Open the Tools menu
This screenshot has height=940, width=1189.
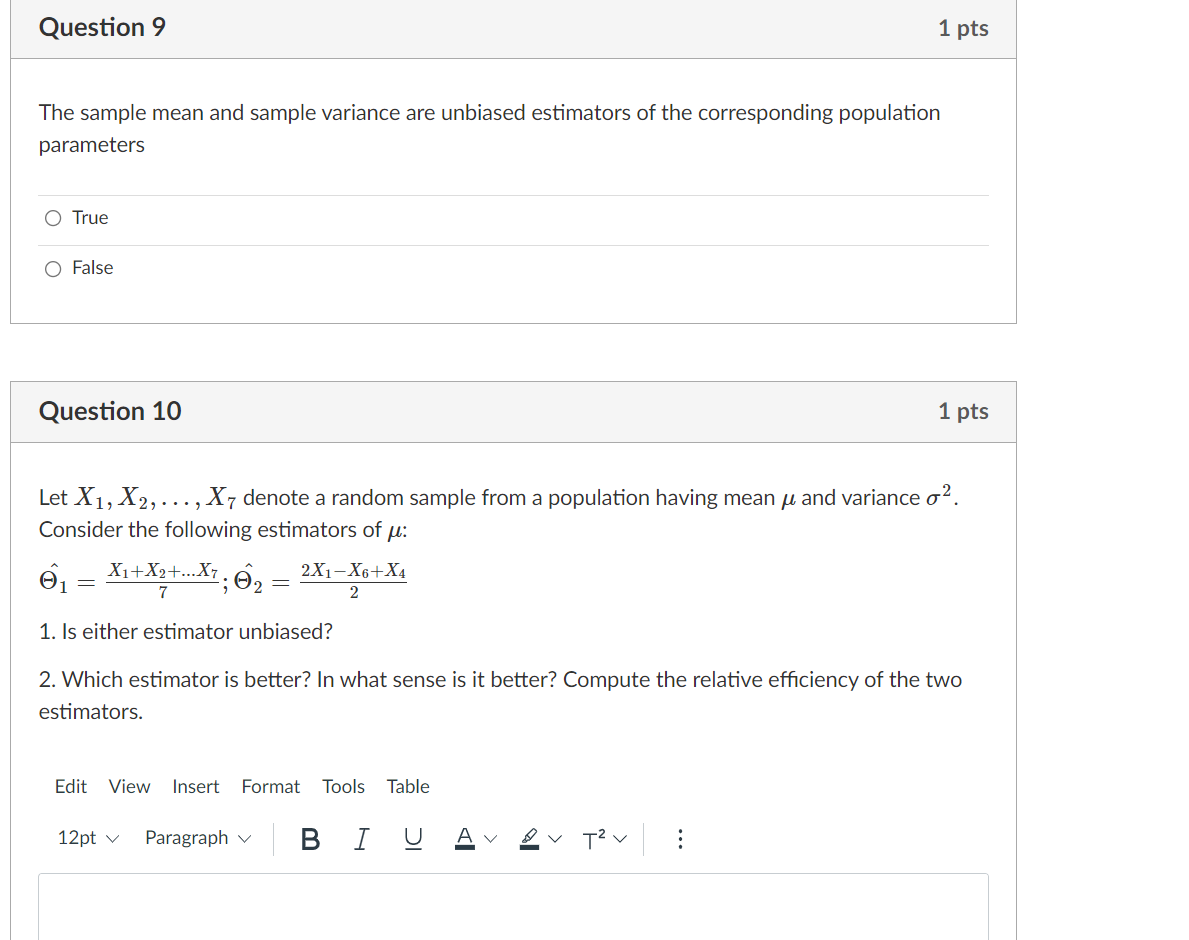(x=343, y=787)
